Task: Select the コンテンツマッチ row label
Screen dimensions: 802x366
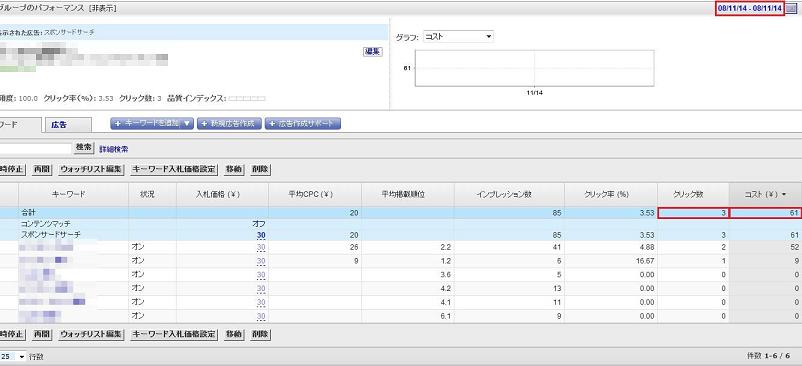Action: click(x=46, y=224)
